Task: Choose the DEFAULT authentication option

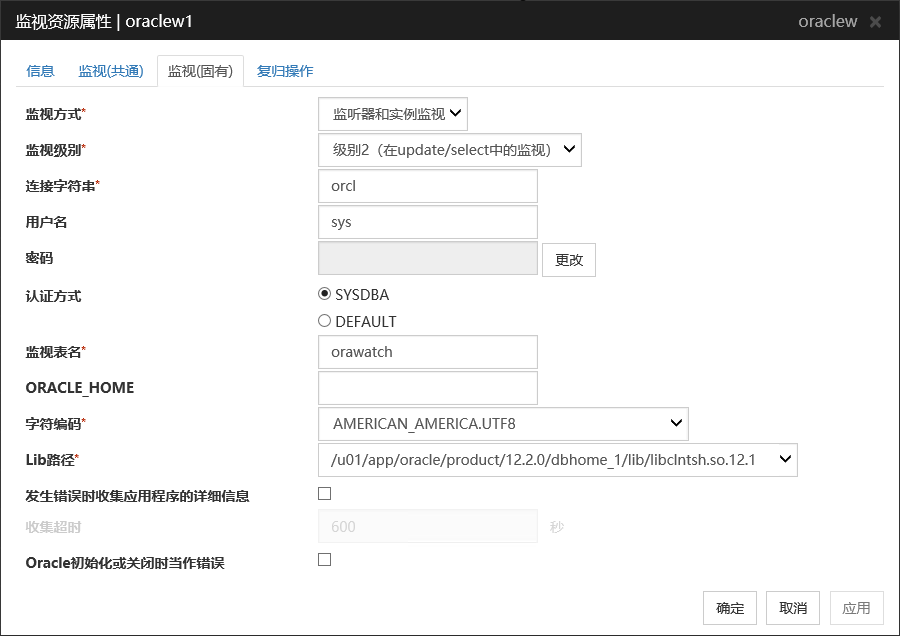Action: tap(324, 321)
